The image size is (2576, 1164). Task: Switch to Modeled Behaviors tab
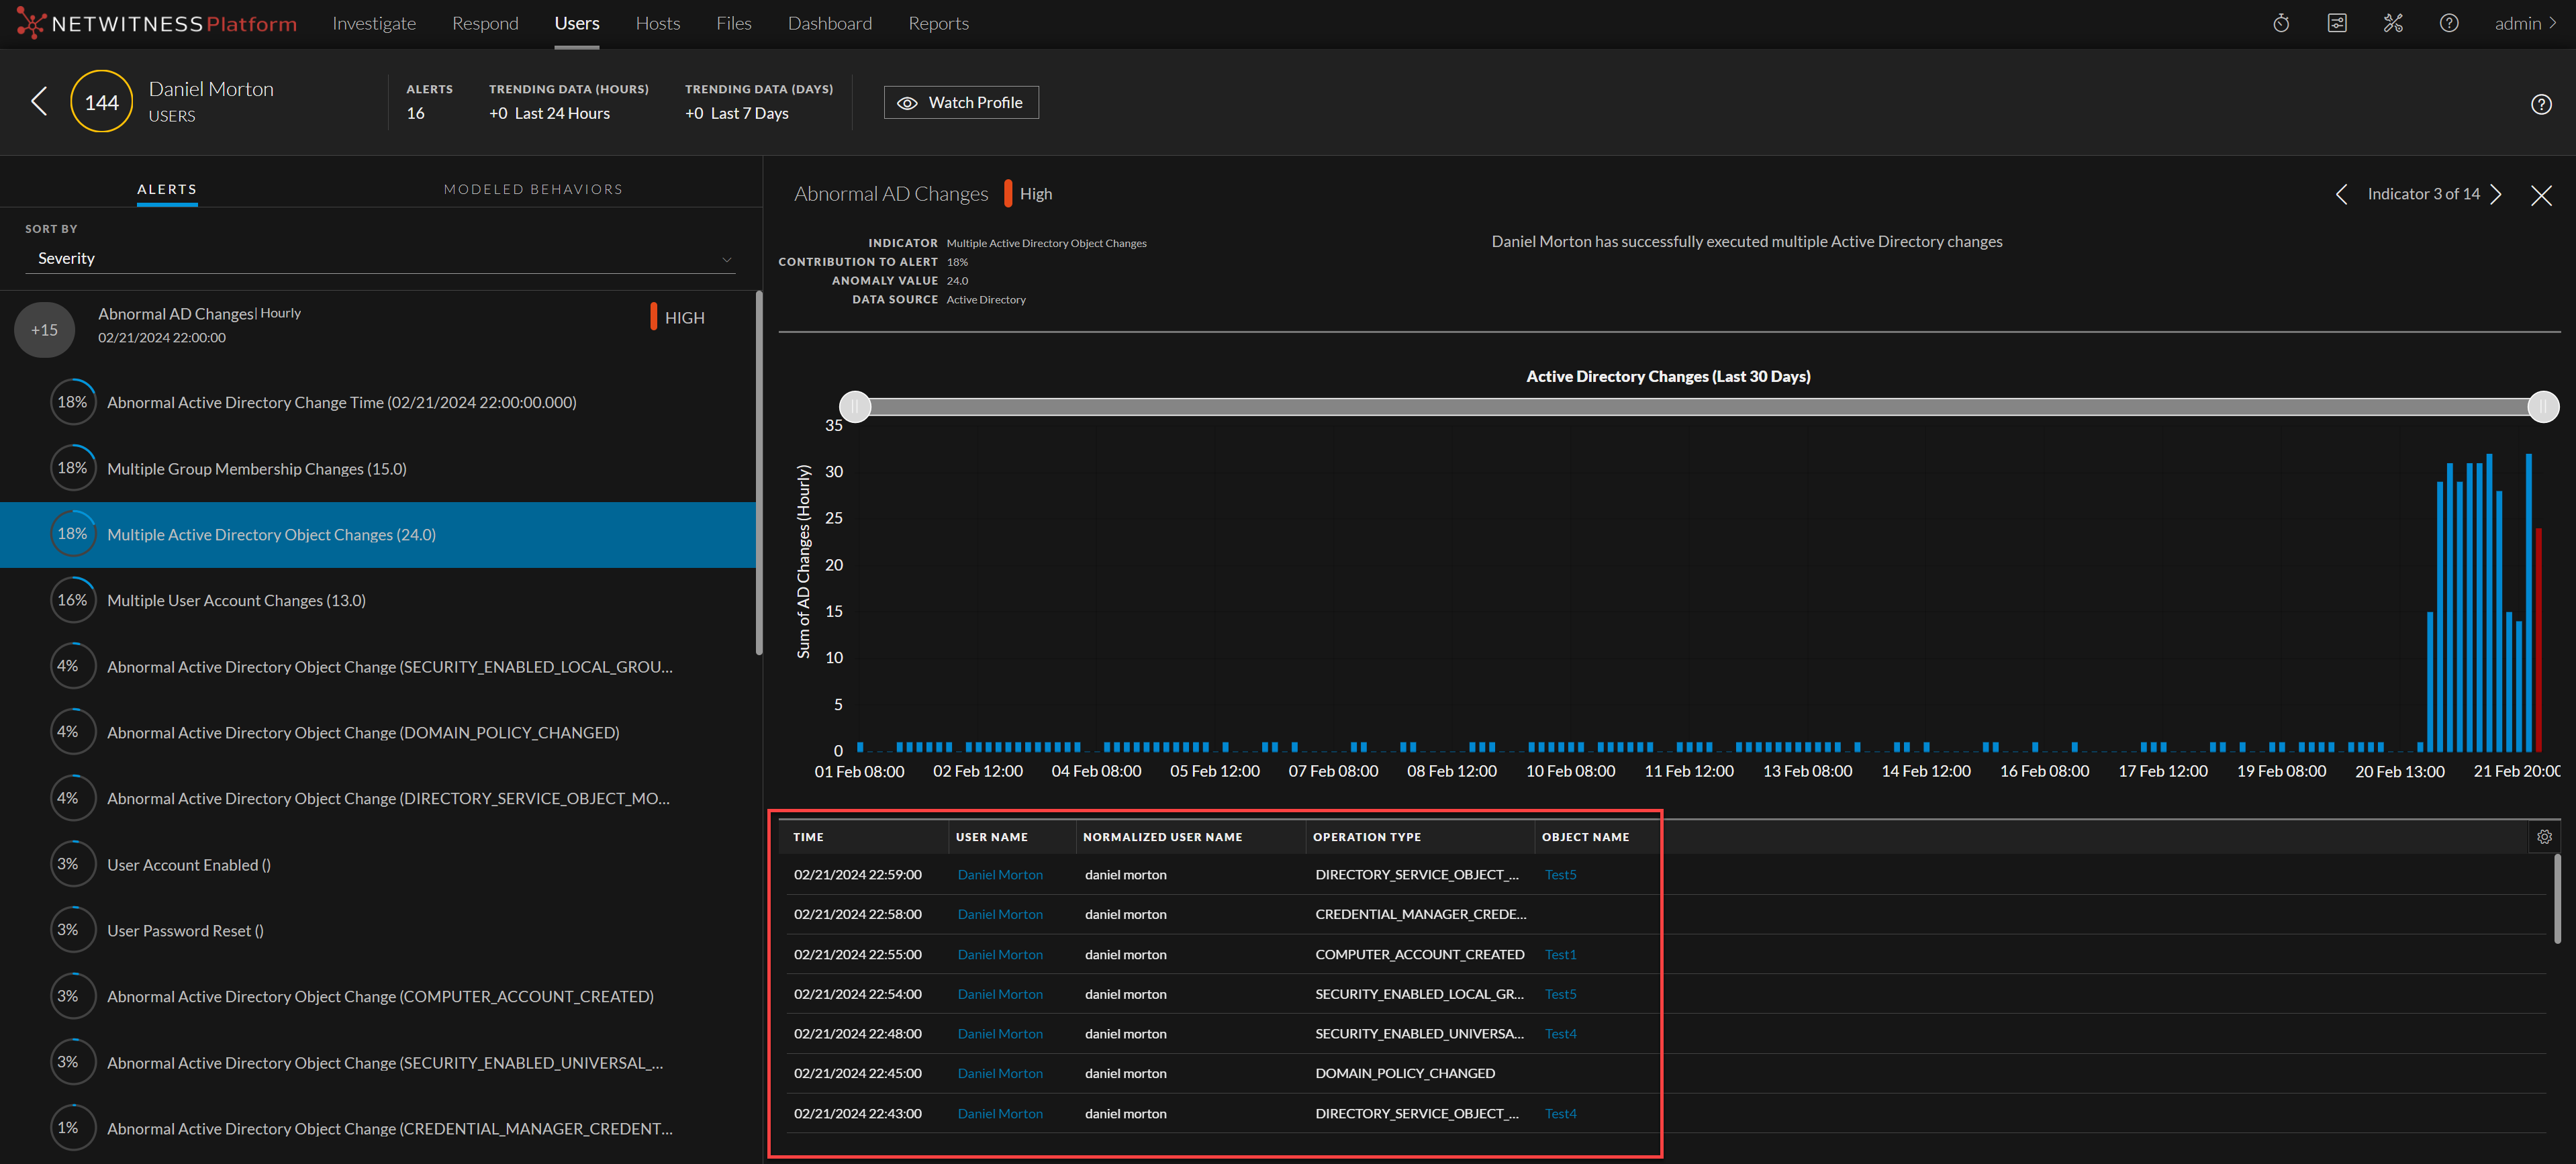tap(532, 189)
